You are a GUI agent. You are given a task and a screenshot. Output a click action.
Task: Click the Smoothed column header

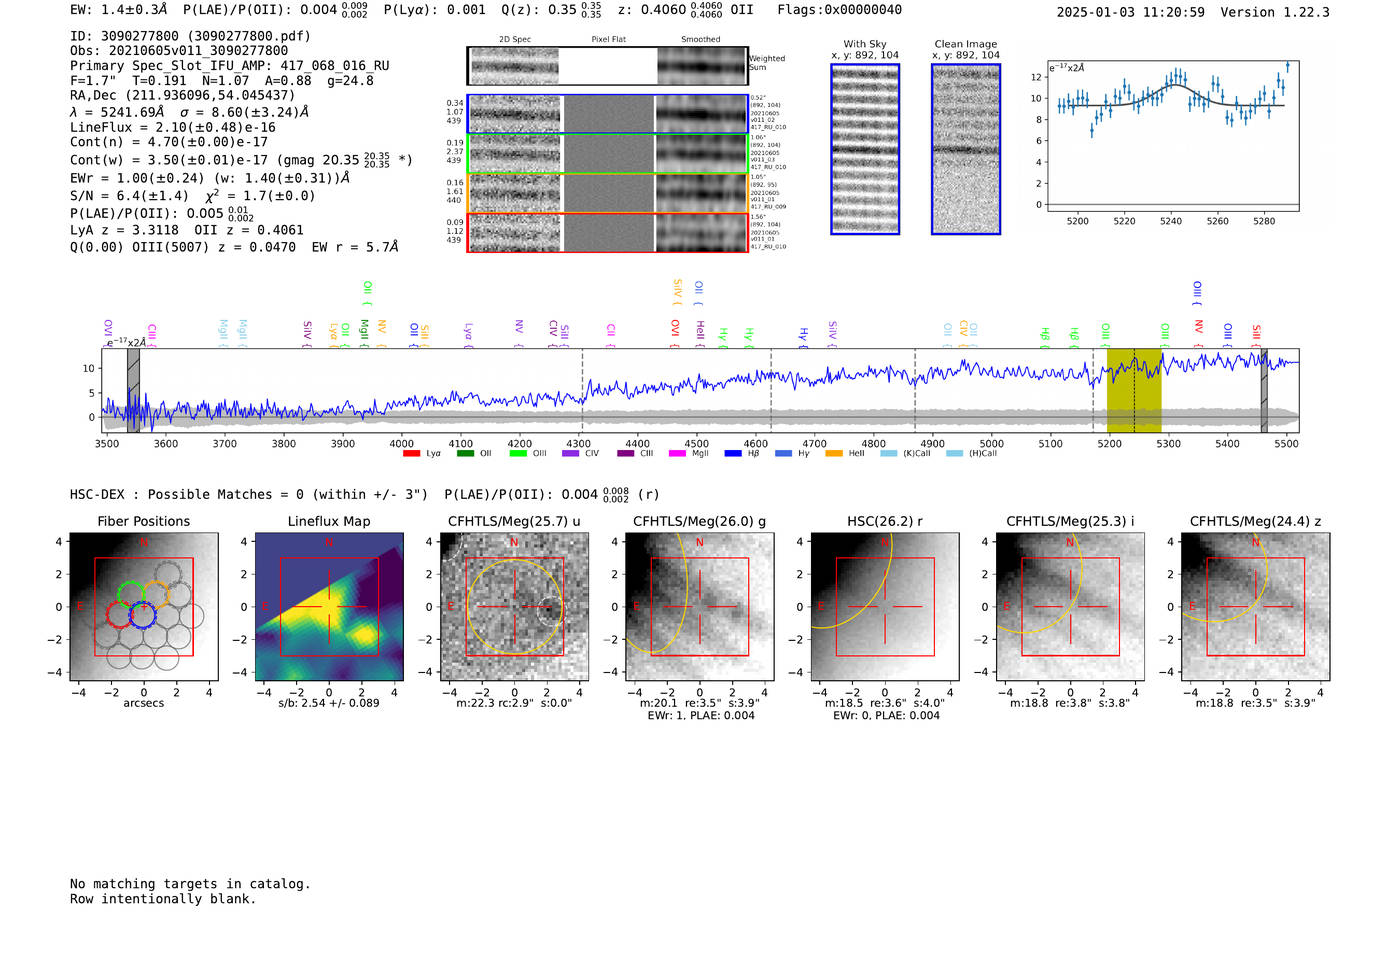coord(700,40)
